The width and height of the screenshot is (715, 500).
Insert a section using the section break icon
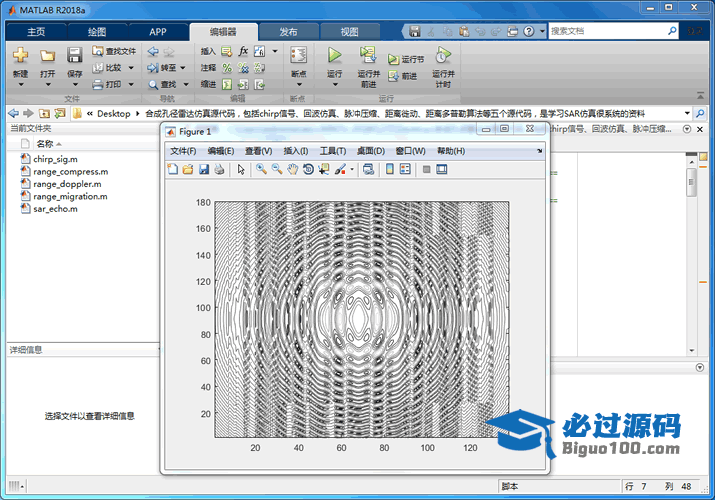(x=227, y=52)
